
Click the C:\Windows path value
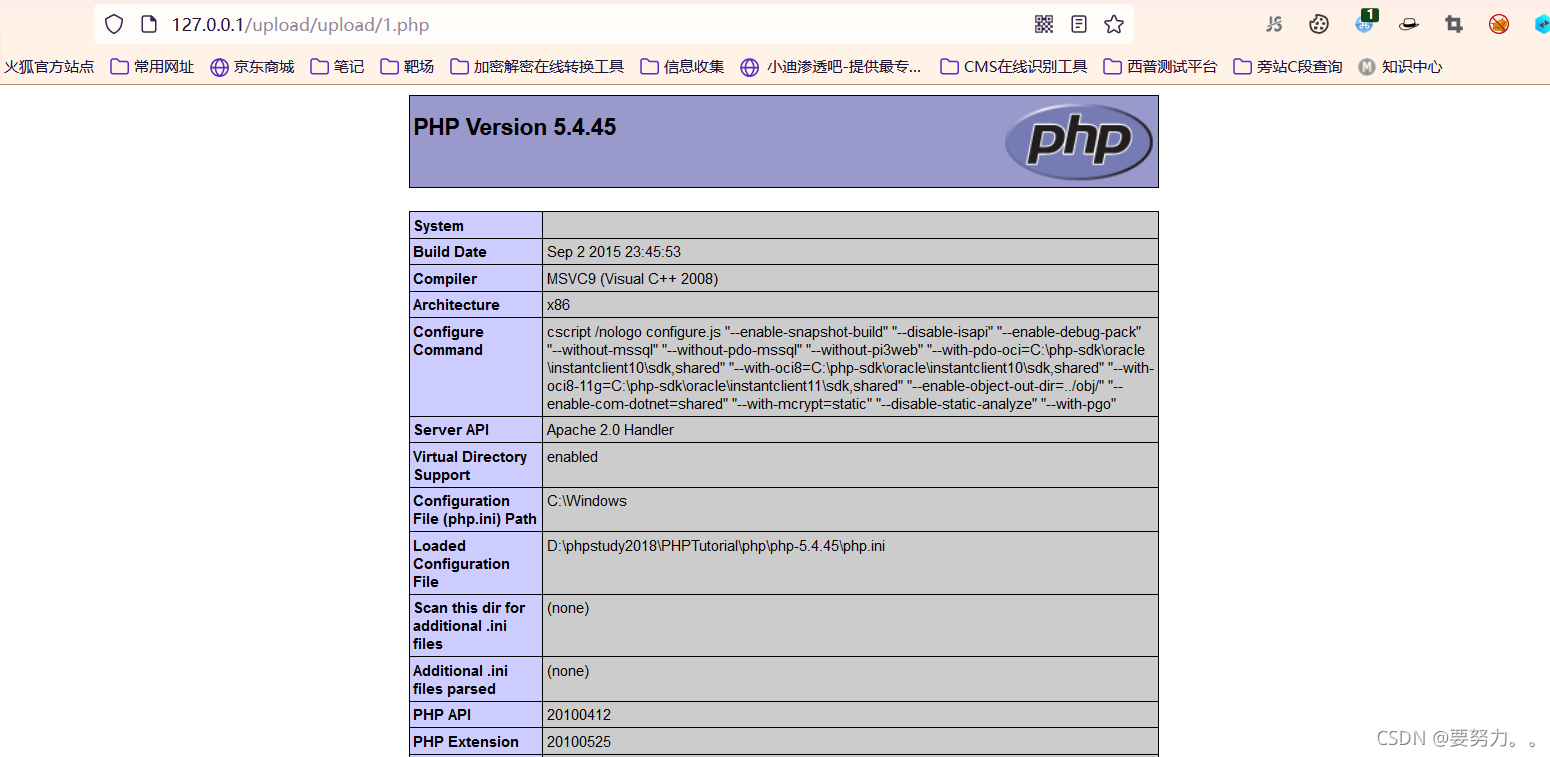pyautogui.click(x=587, y=501)
